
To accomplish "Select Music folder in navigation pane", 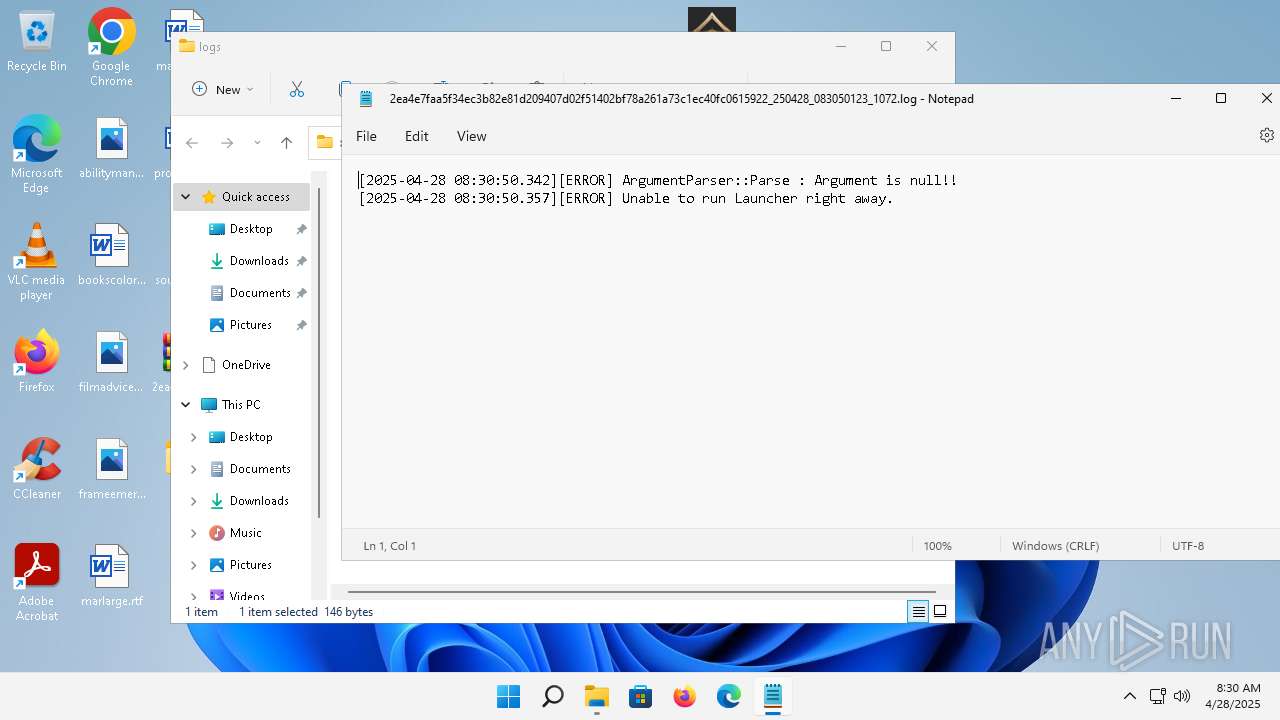I will [x=245, y=533].
